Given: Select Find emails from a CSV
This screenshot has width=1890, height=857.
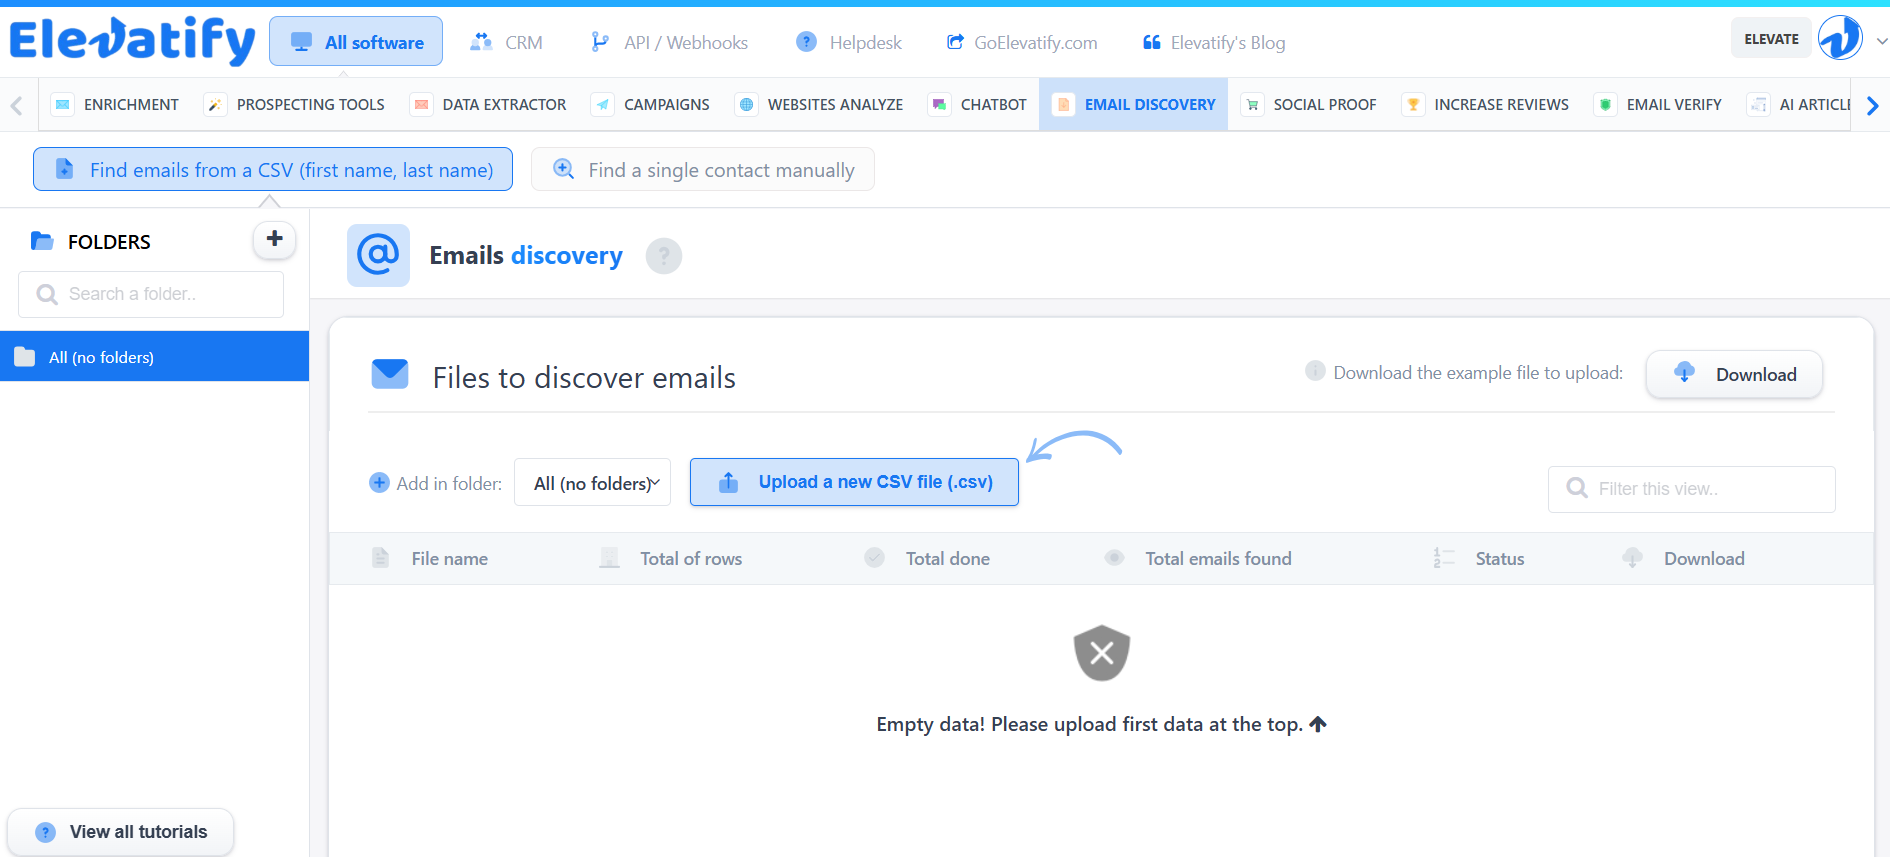Looking at the screenshot, I should coord(273,169).
